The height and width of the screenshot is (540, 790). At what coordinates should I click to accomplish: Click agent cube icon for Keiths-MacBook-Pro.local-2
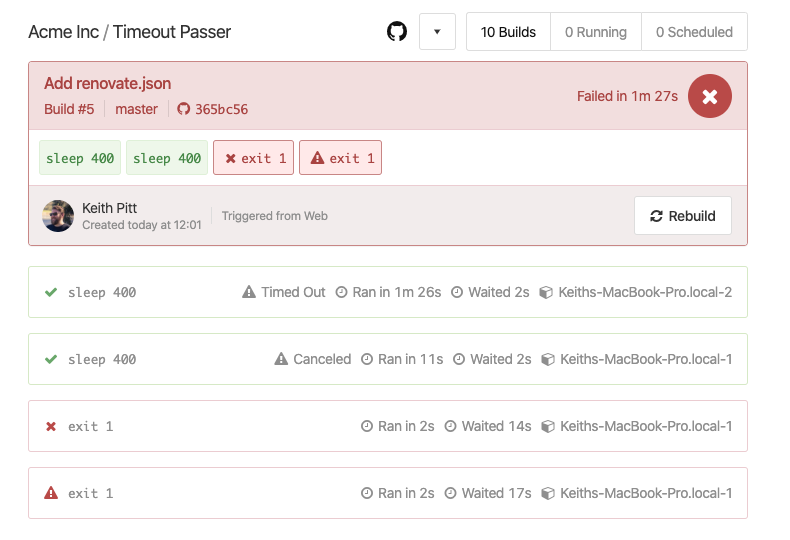(x=546, y=292)
